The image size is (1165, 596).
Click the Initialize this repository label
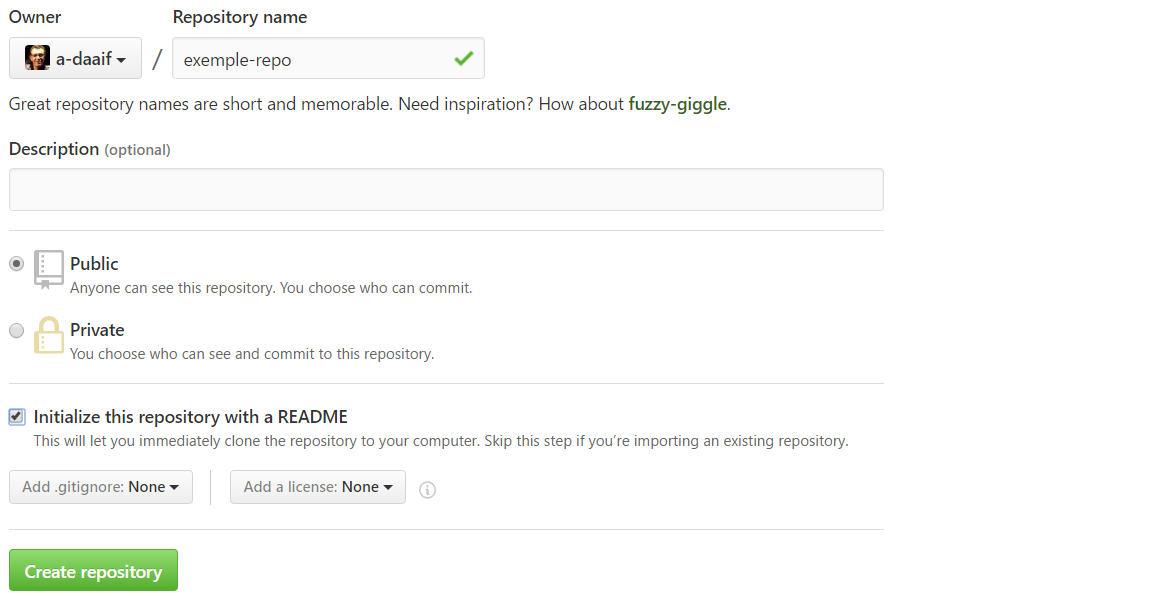[191, 417]
